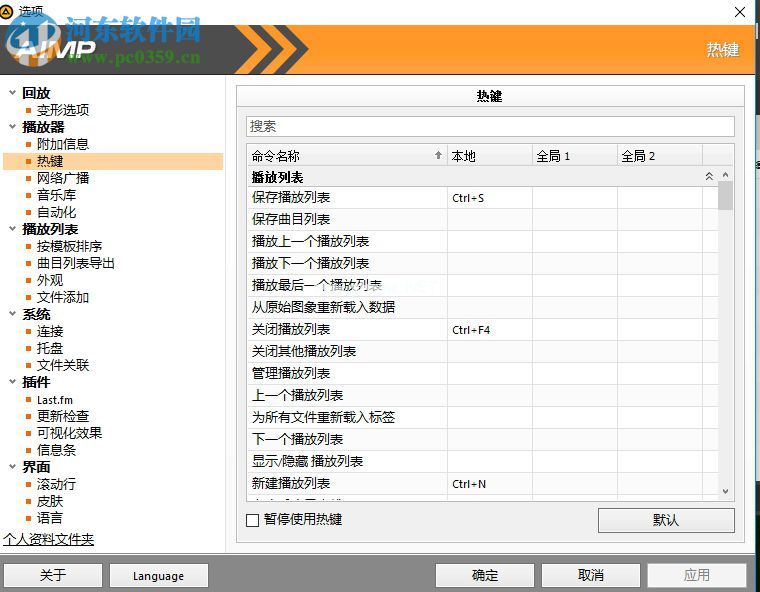Select the 关闭播放列表 command row
Image resolution: width=760 pixels, height=592 pixels.
[x=482, y=330]
